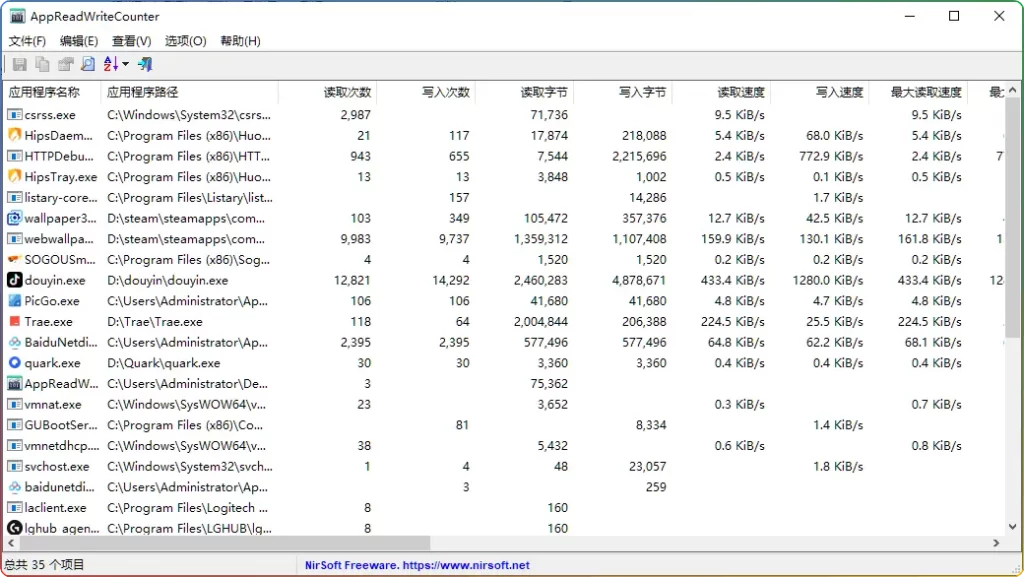Click the BaiduNetdi... cloud icon

pos(14,342)
